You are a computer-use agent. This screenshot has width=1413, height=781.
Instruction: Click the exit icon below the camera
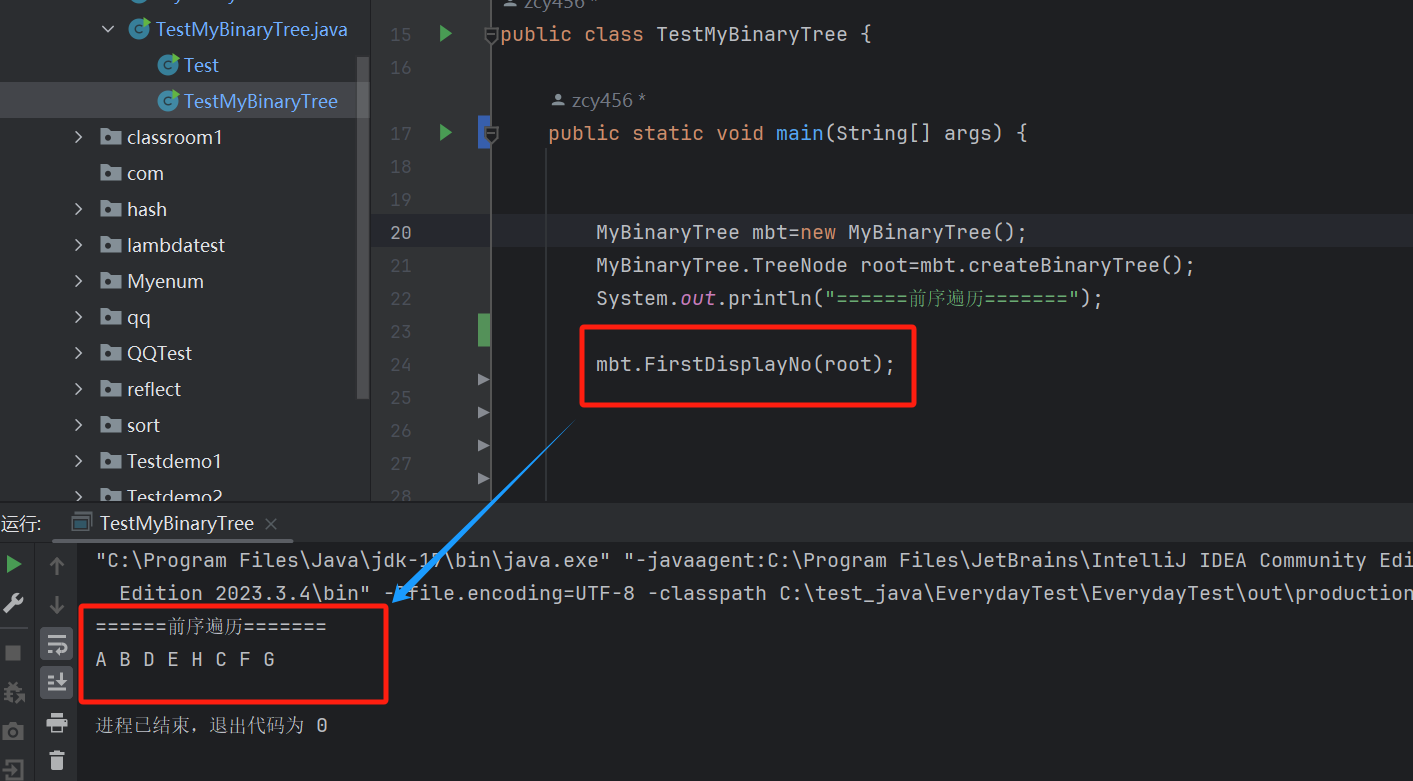(x=14, y=770)
